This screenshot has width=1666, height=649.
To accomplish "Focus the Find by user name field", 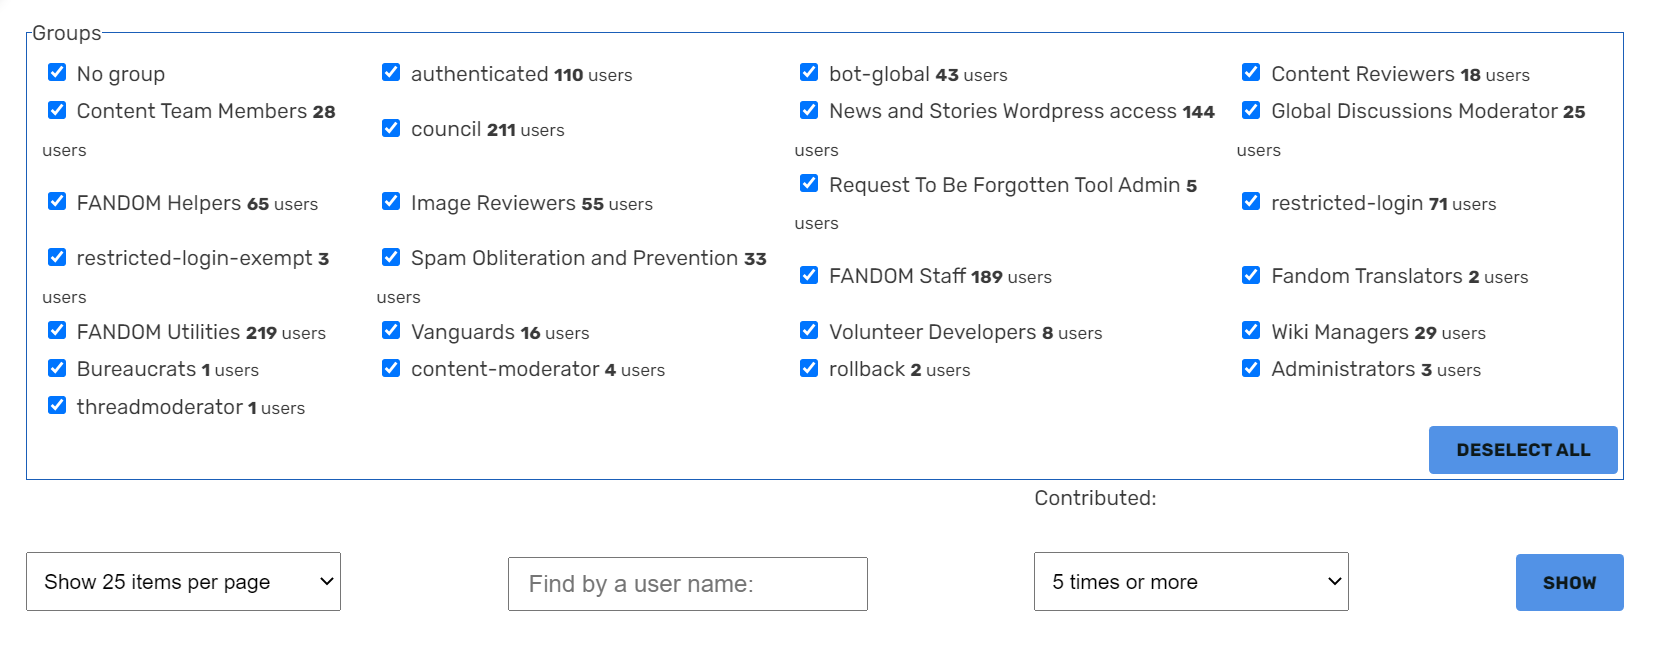I will click(x=687, y=584).
